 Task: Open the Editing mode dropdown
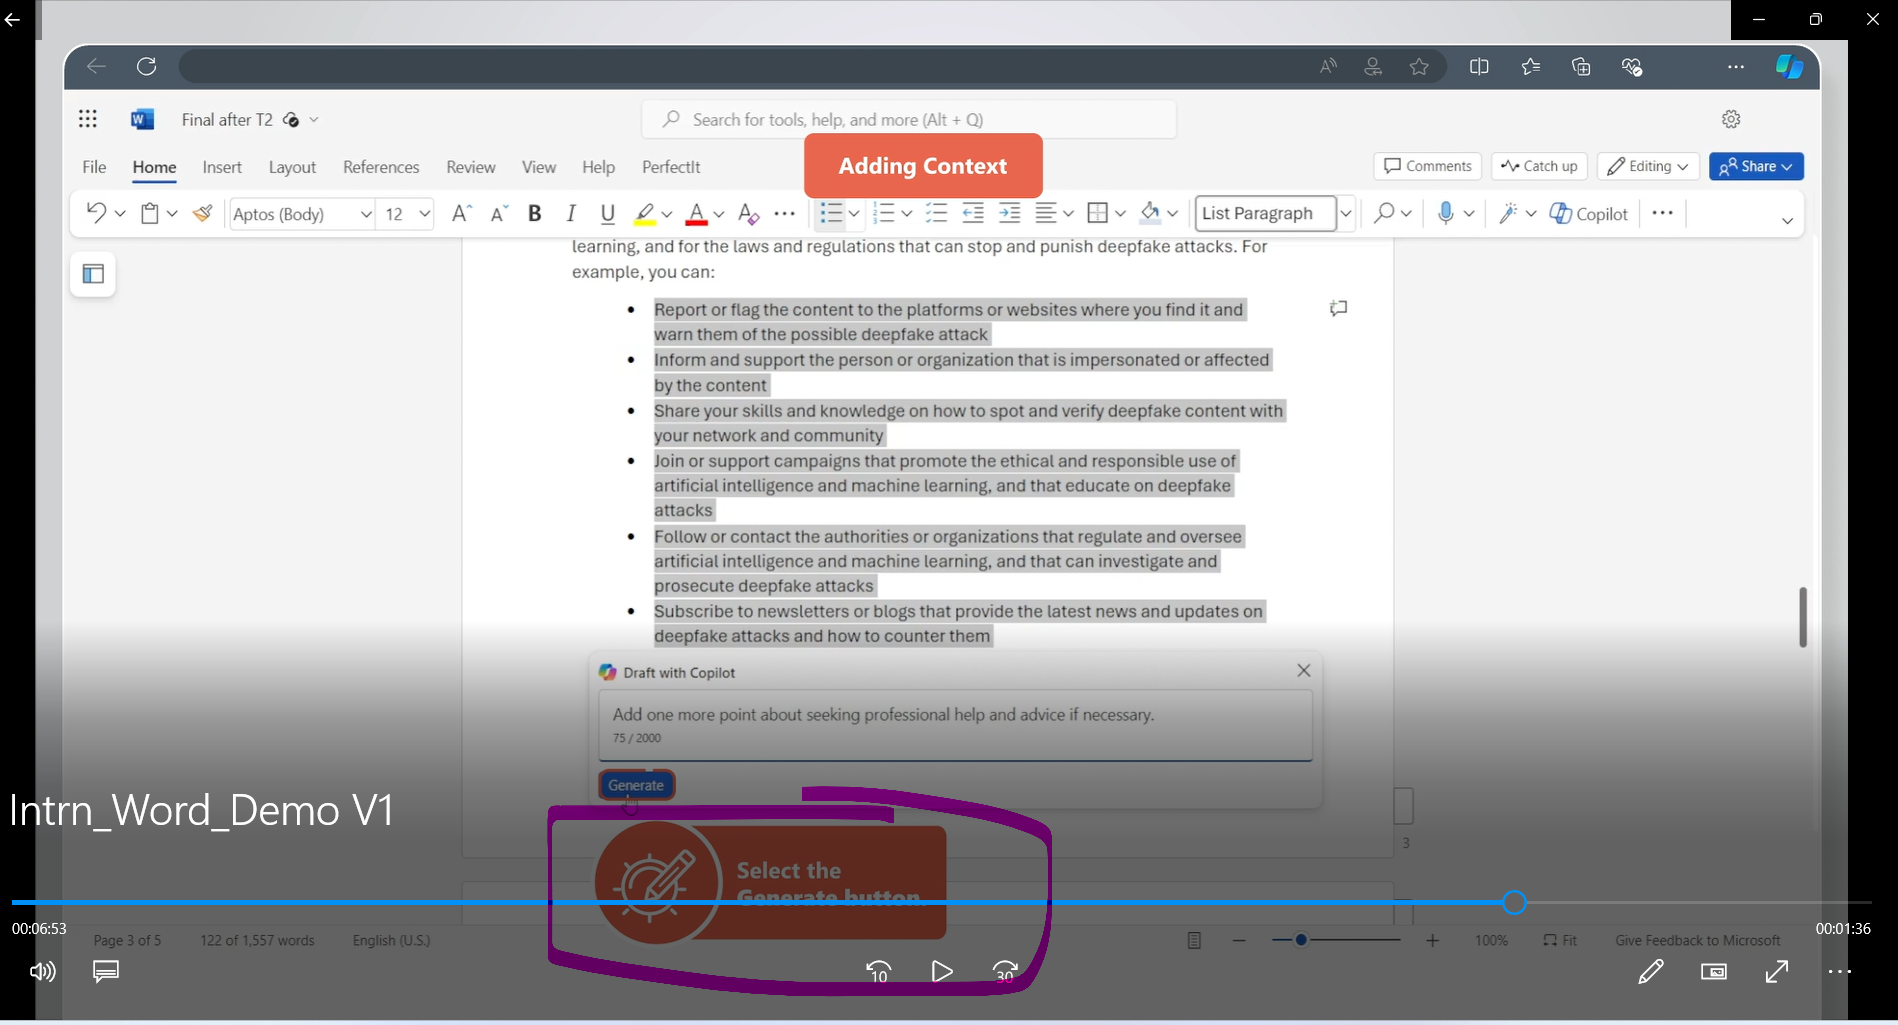(x=1648, y=166)
